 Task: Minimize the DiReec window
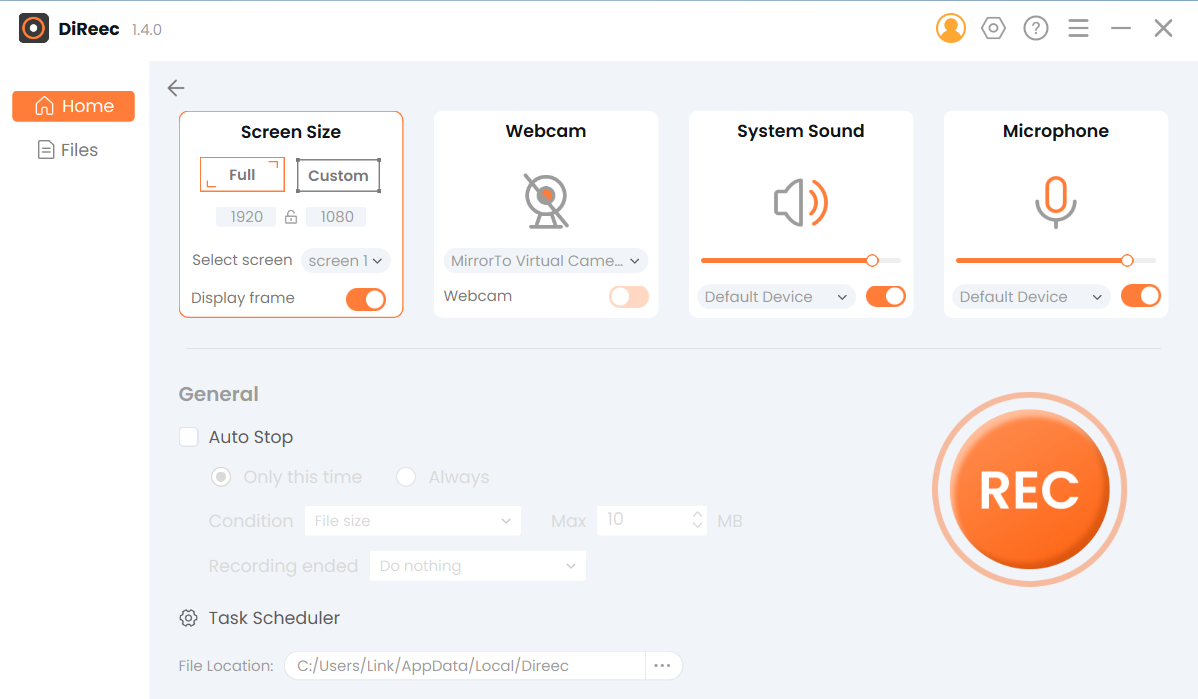pos(1121,28)
